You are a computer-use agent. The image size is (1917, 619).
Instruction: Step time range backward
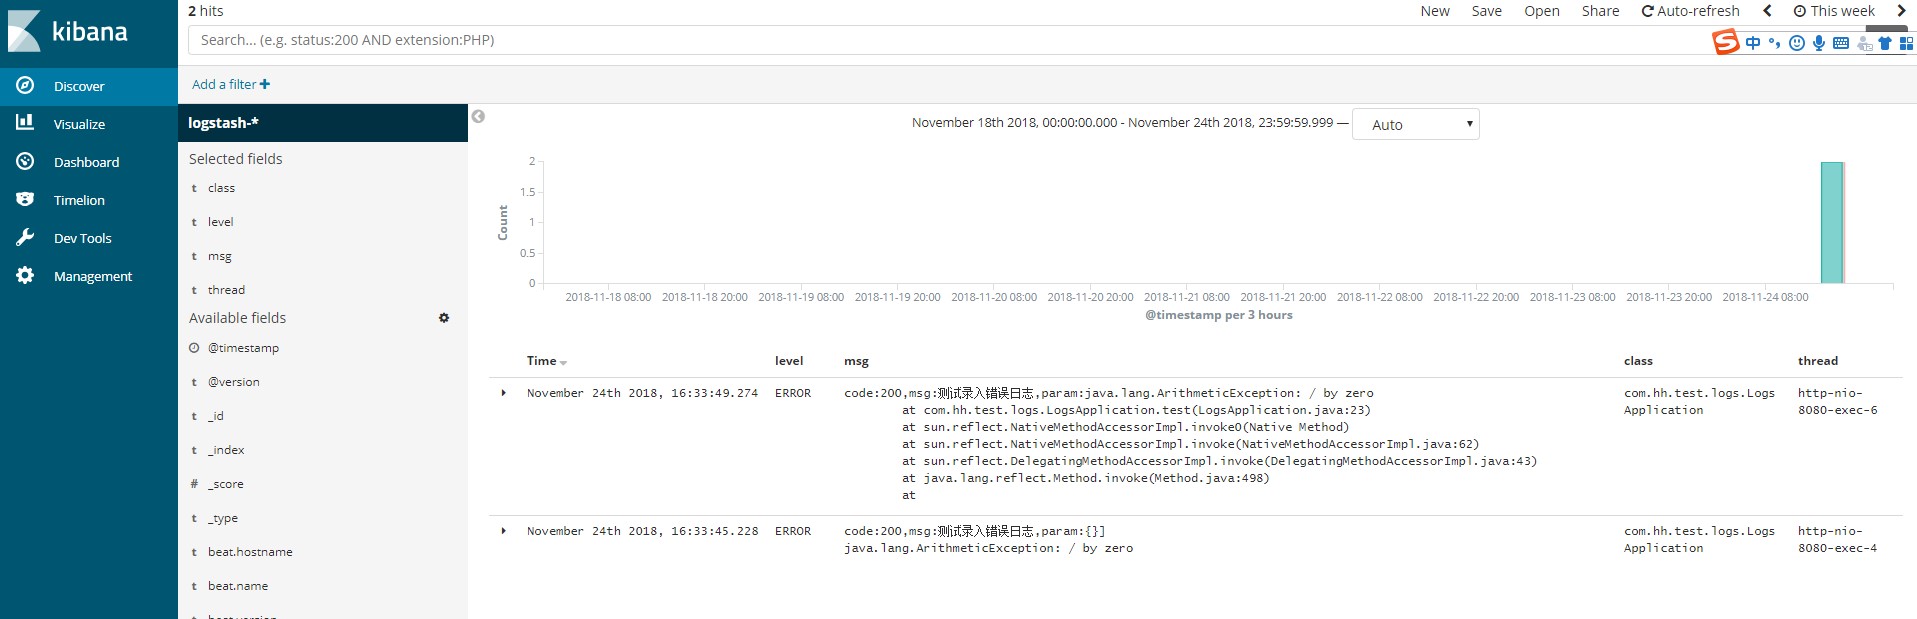coord(1767,11)
